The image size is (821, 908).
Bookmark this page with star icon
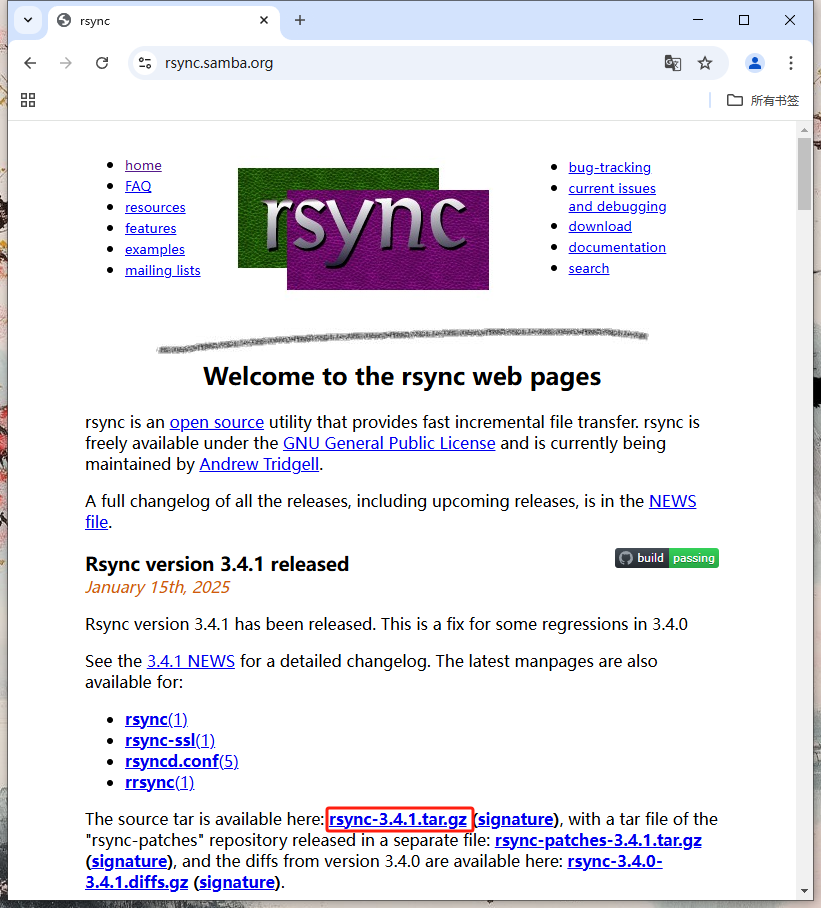pos(705,63)
